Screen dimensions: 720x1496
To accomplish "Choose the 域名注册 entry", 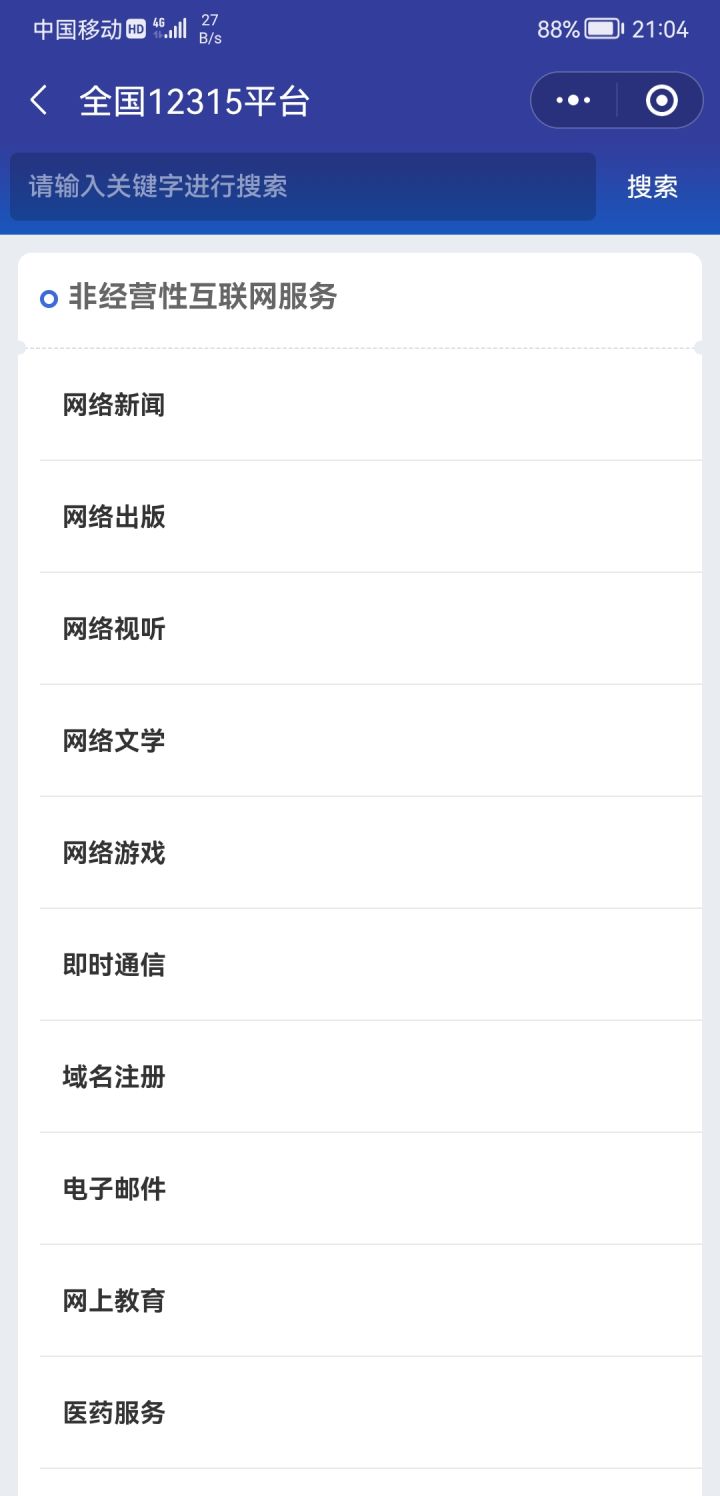I will pyautogui.click(x=114, y=1077).
